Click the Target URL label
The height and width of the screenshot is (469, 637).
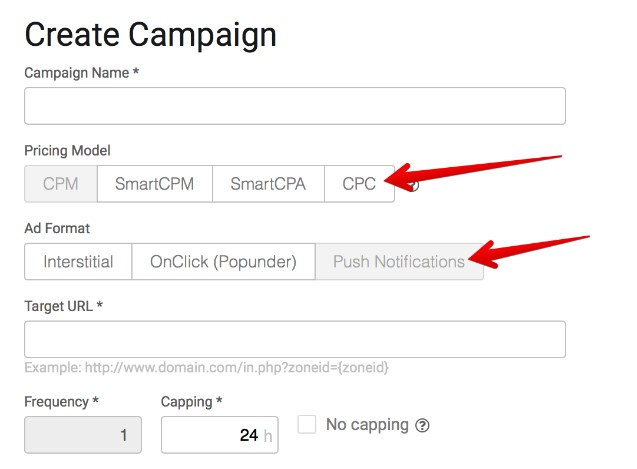point(63,306)
